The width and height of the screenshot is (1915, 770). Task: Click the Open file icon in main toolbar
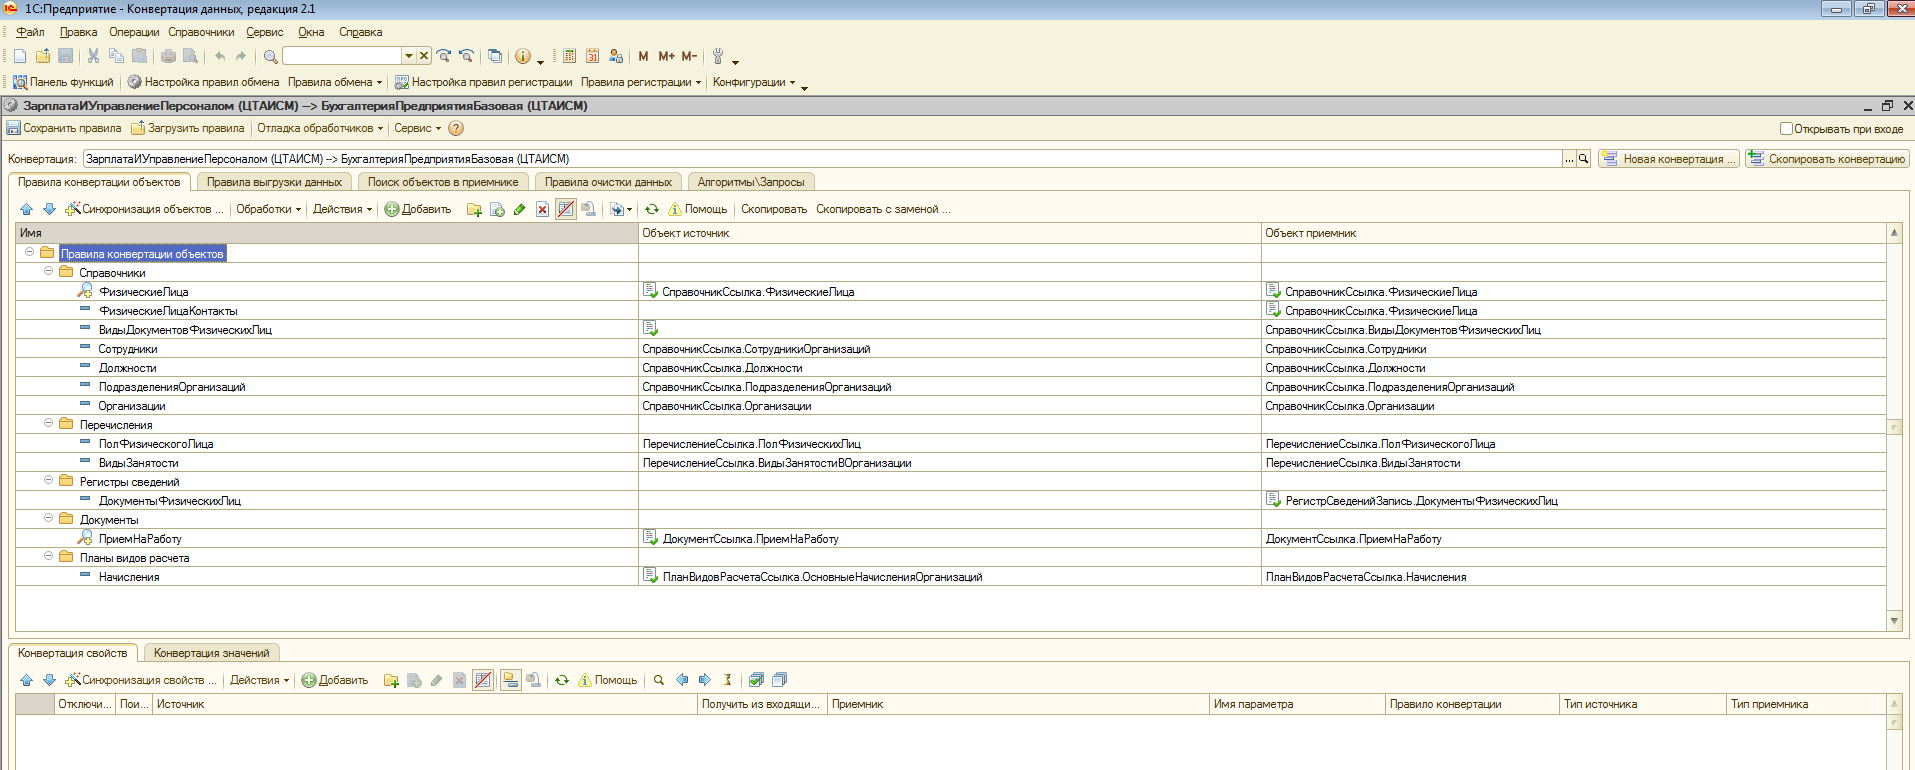(x=43, y=56)
